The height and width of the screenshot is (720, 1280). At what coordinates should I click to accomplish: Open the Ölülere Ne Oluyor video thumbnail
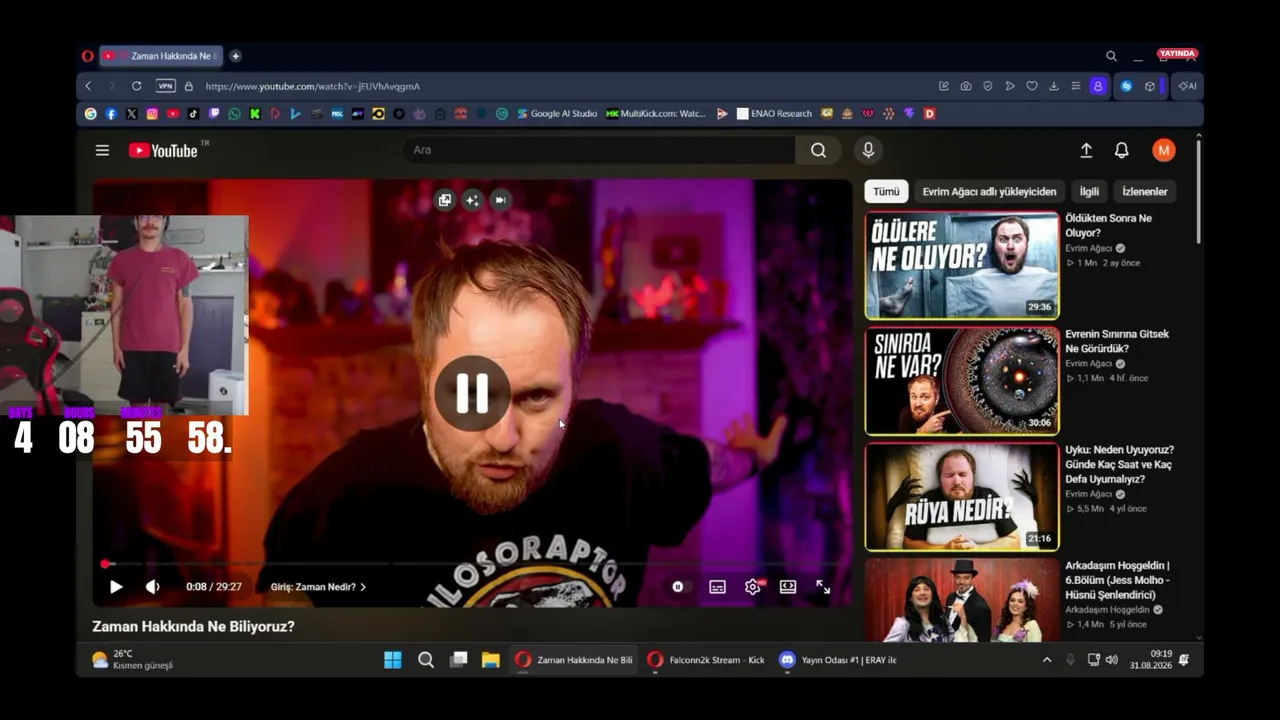pos(962,265)
